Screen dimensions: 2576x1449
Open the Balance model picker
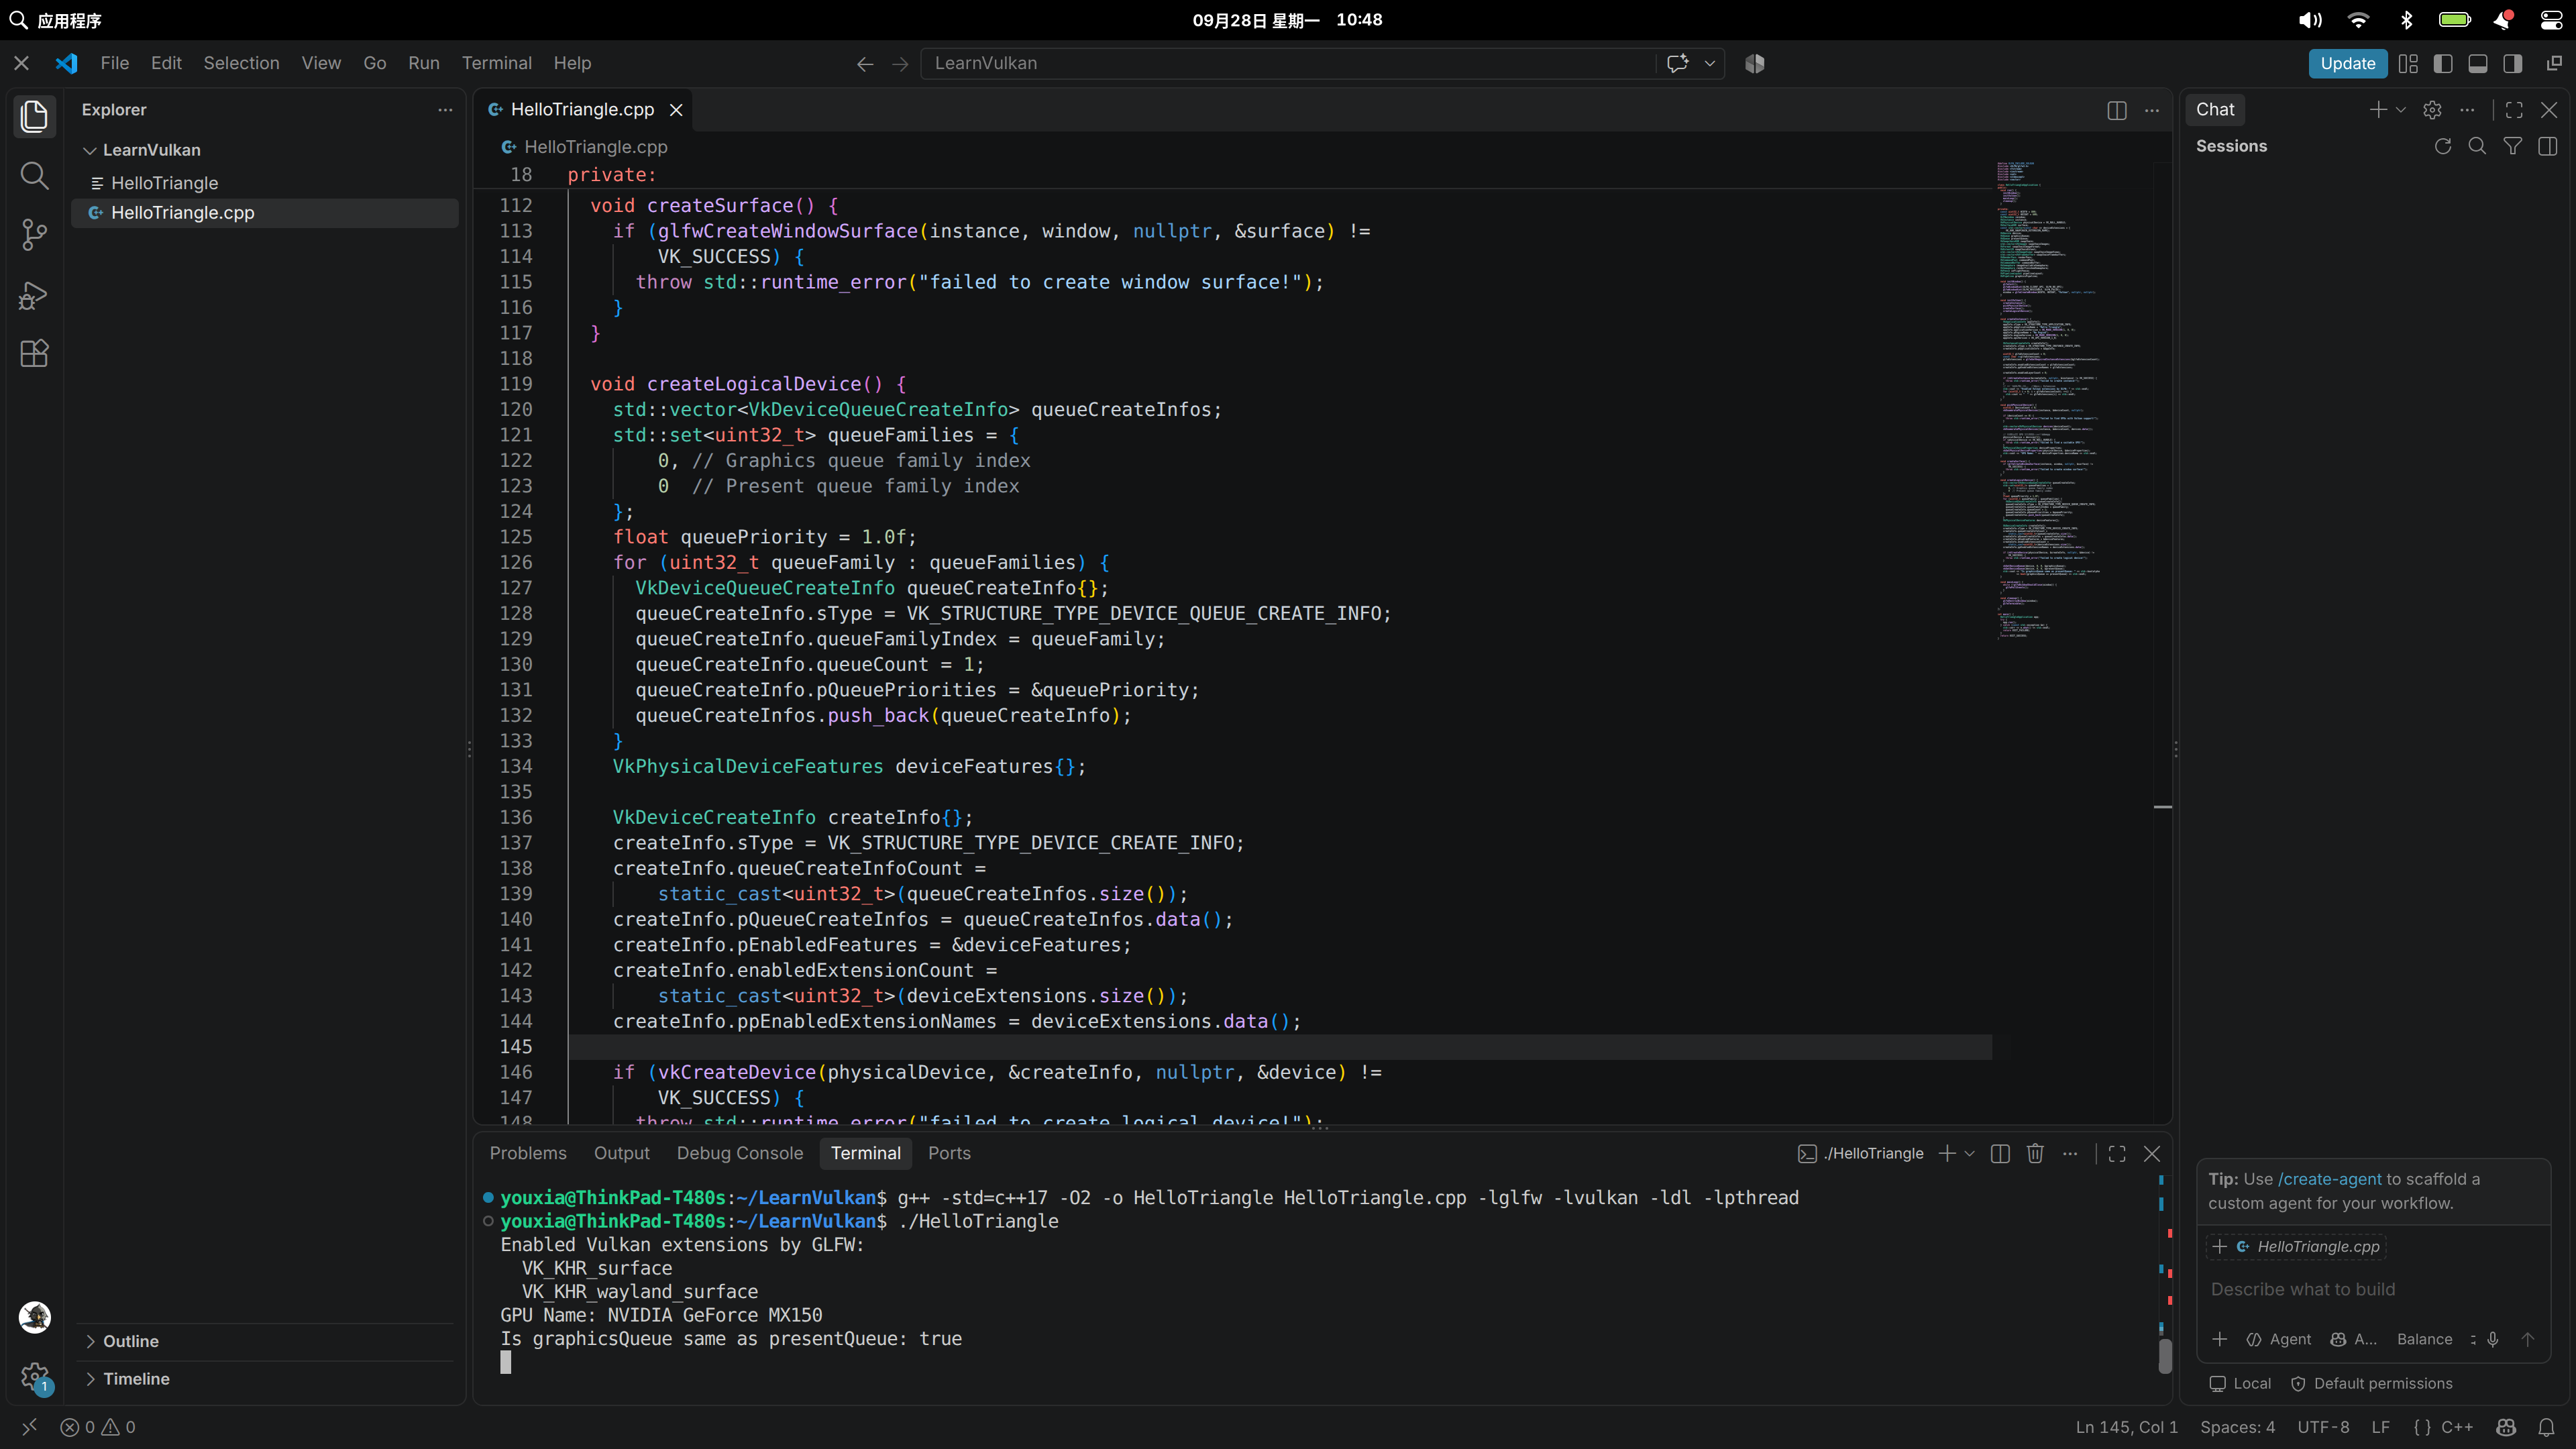coord(2424,1339)
